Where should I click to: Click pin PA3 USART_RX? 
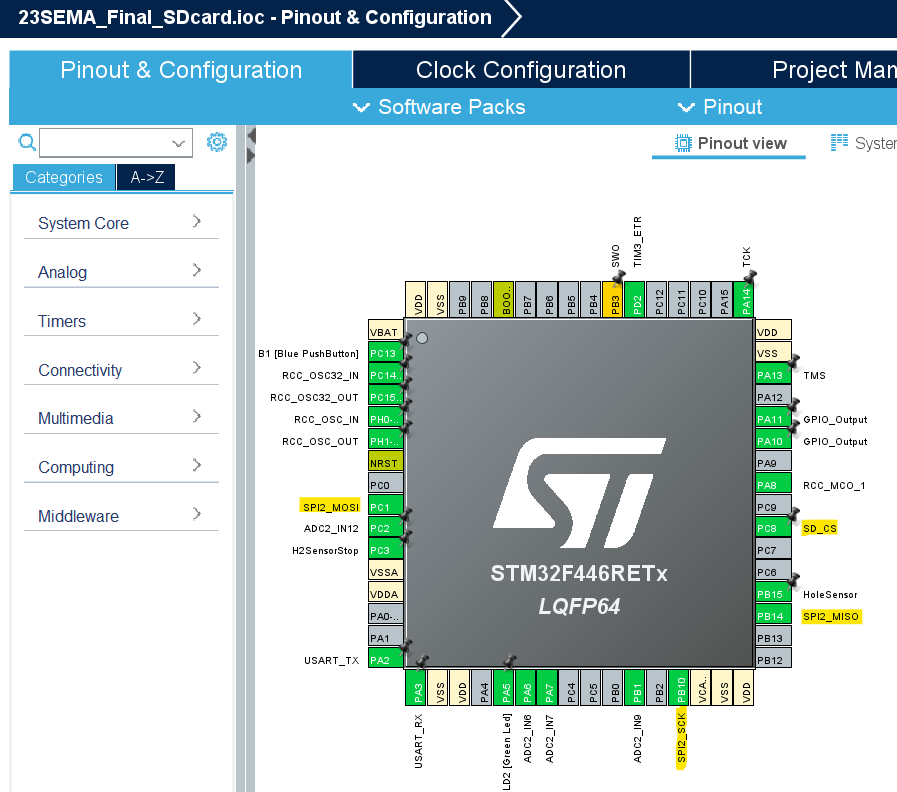pyautogui.click(x=417, y=688)
